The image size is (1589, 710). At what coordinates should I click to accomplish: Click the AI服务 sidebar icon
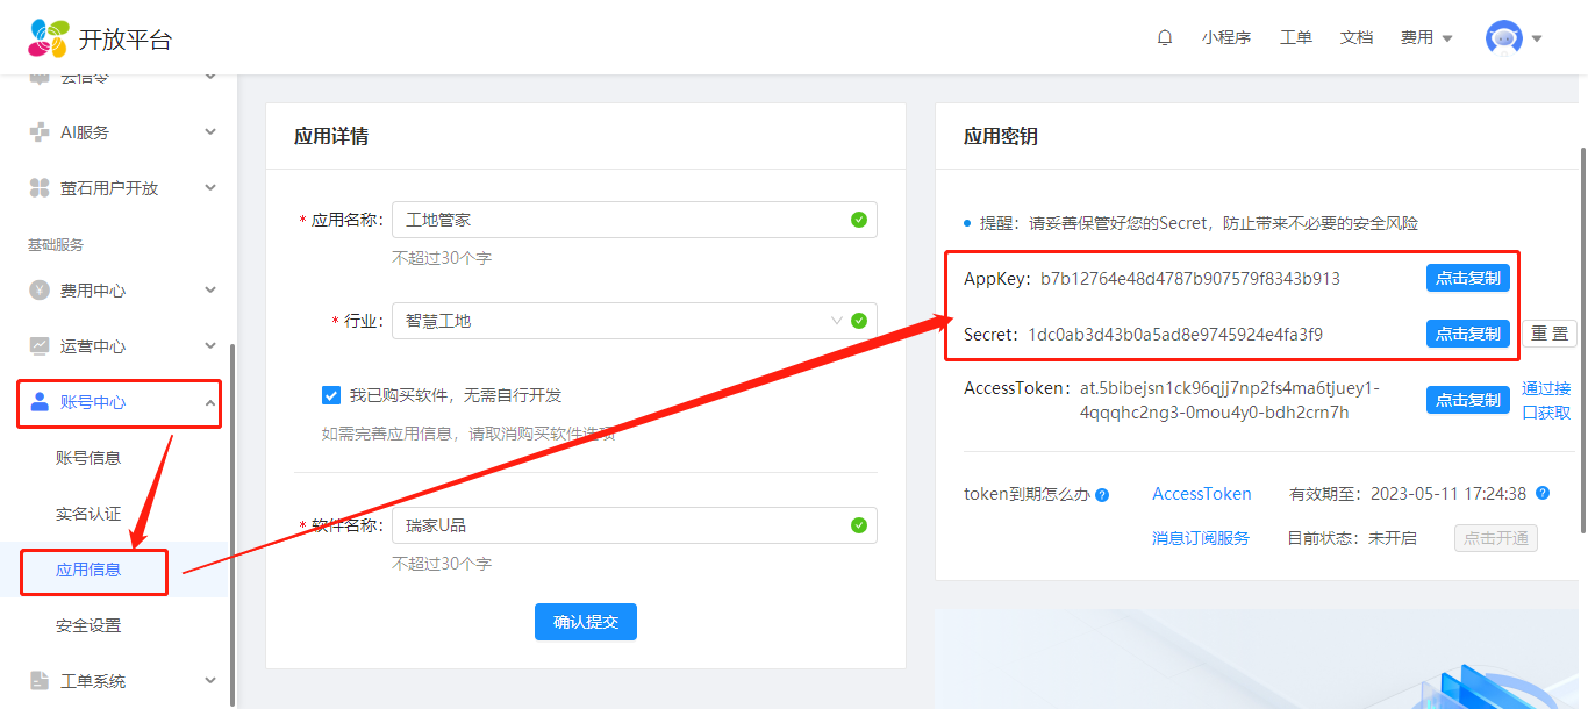(x=39, y=132)
